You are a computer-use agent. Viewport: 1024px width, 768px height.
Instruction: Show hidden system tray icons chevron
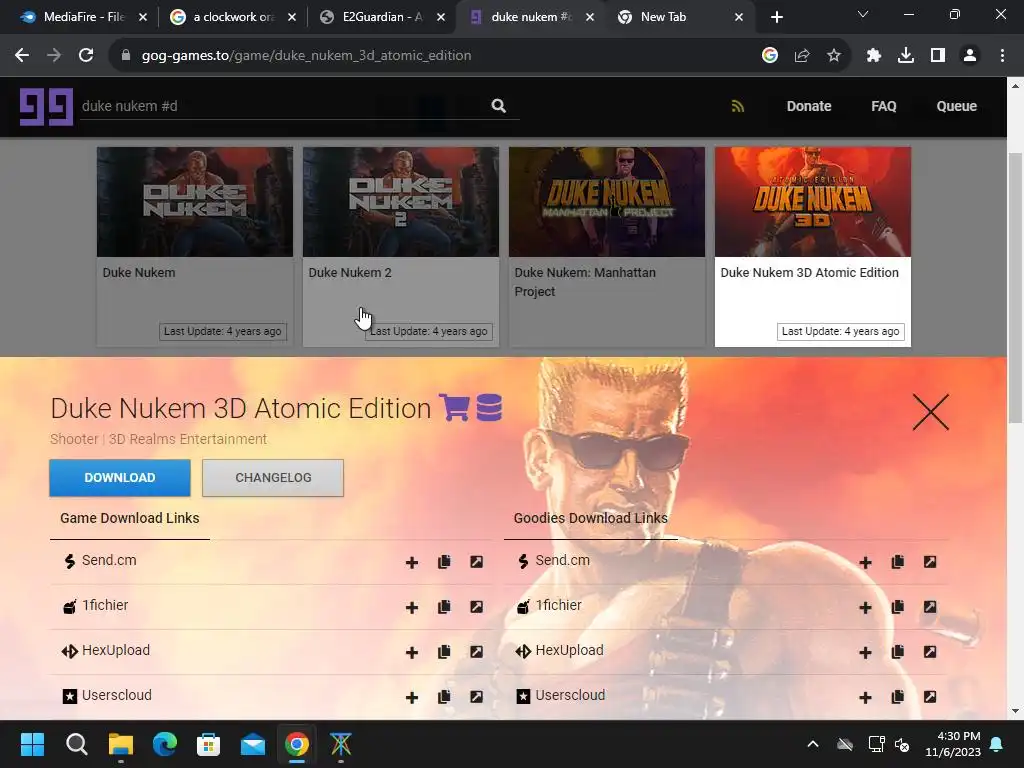812,744
